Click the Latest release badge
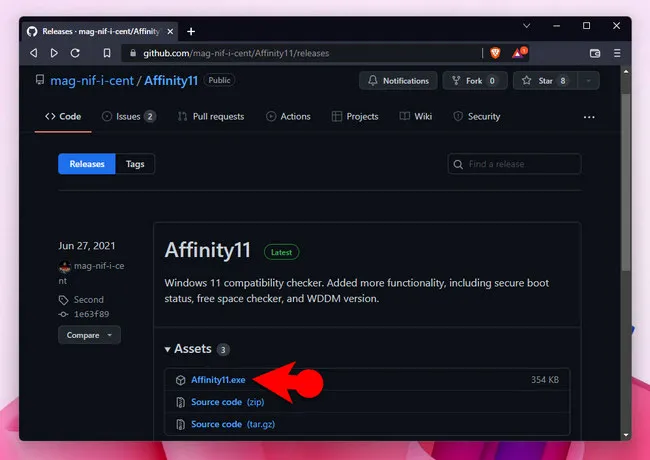The width and height of the screenshot is (650, 460). [281, 252]
